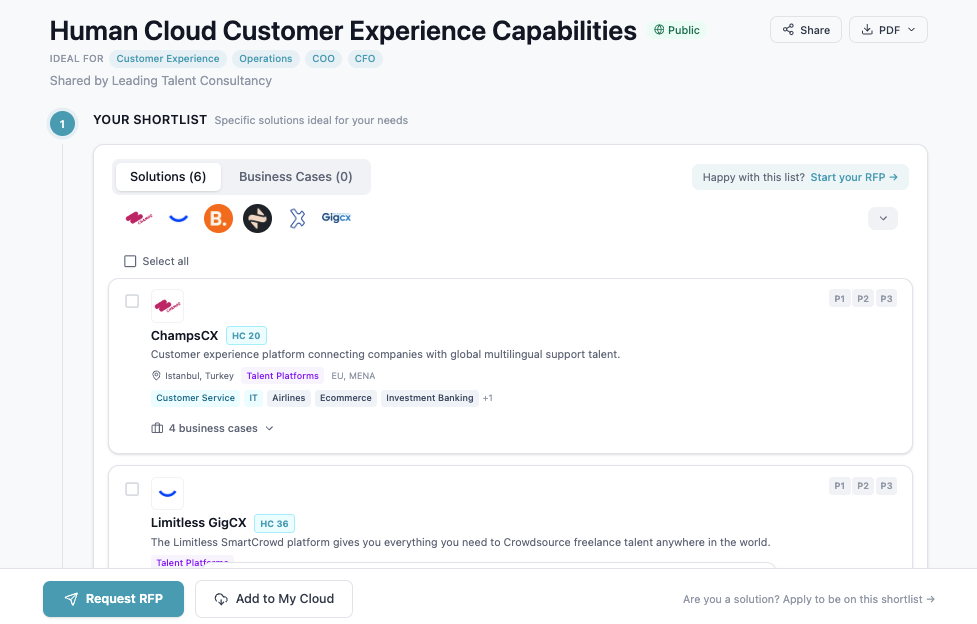Click the HC 36 score badge

[x=274, y=523]
